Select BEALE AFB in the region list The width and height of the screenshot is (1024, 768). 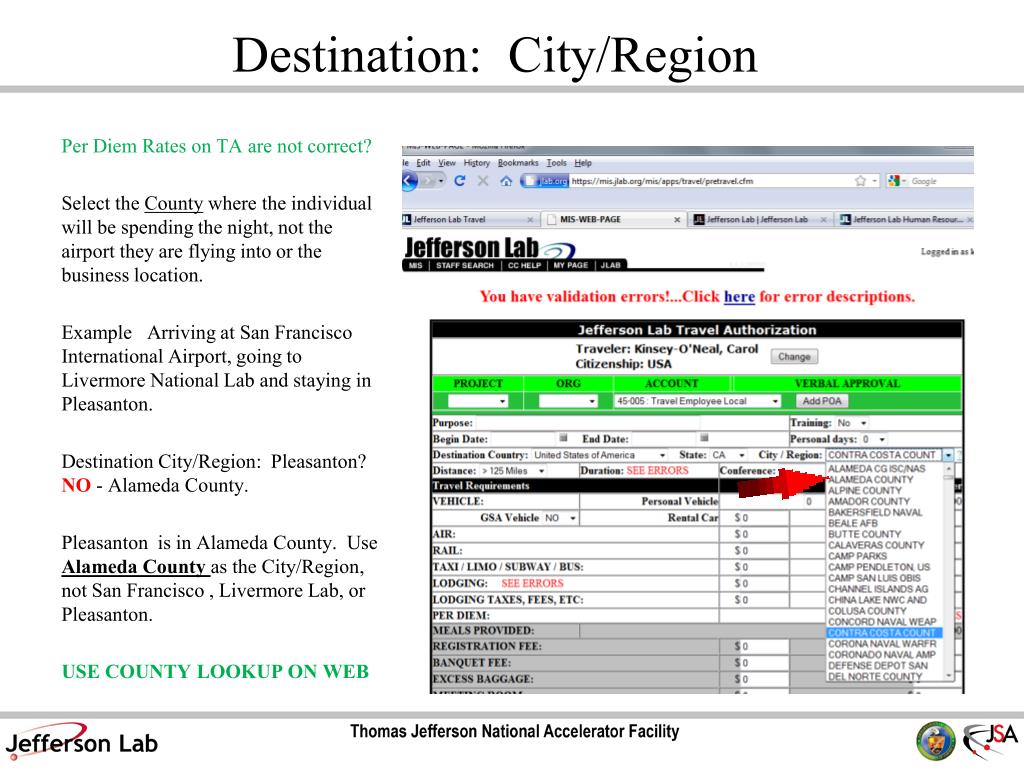(x=853, y=523)
